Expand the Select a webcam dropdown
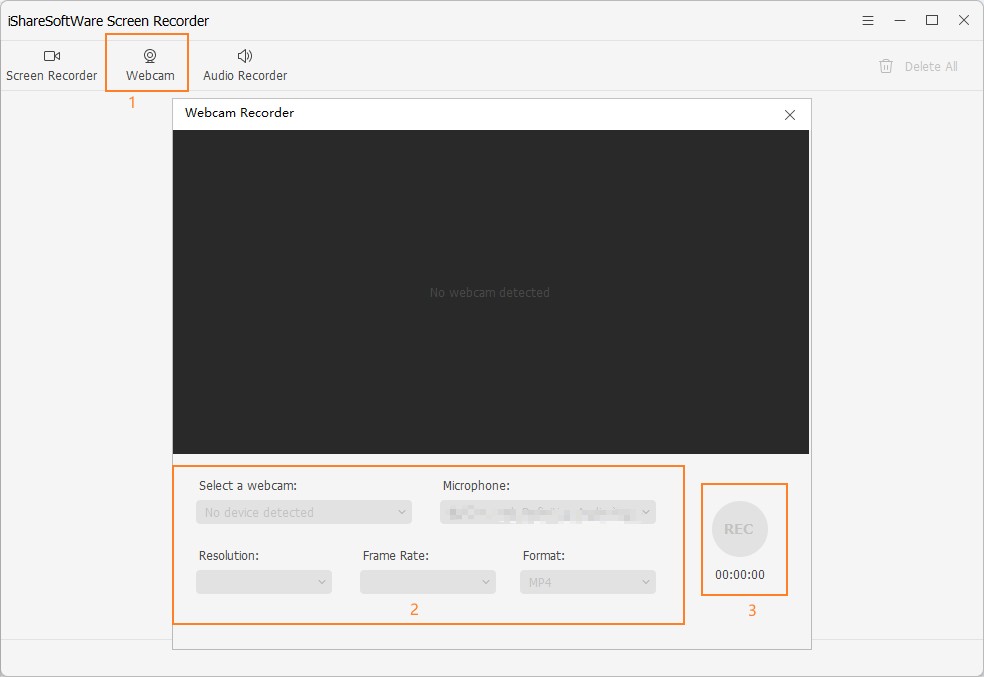The width and height of the screenshot is (984, 677). pyautogui.click(x=304, y=512)
